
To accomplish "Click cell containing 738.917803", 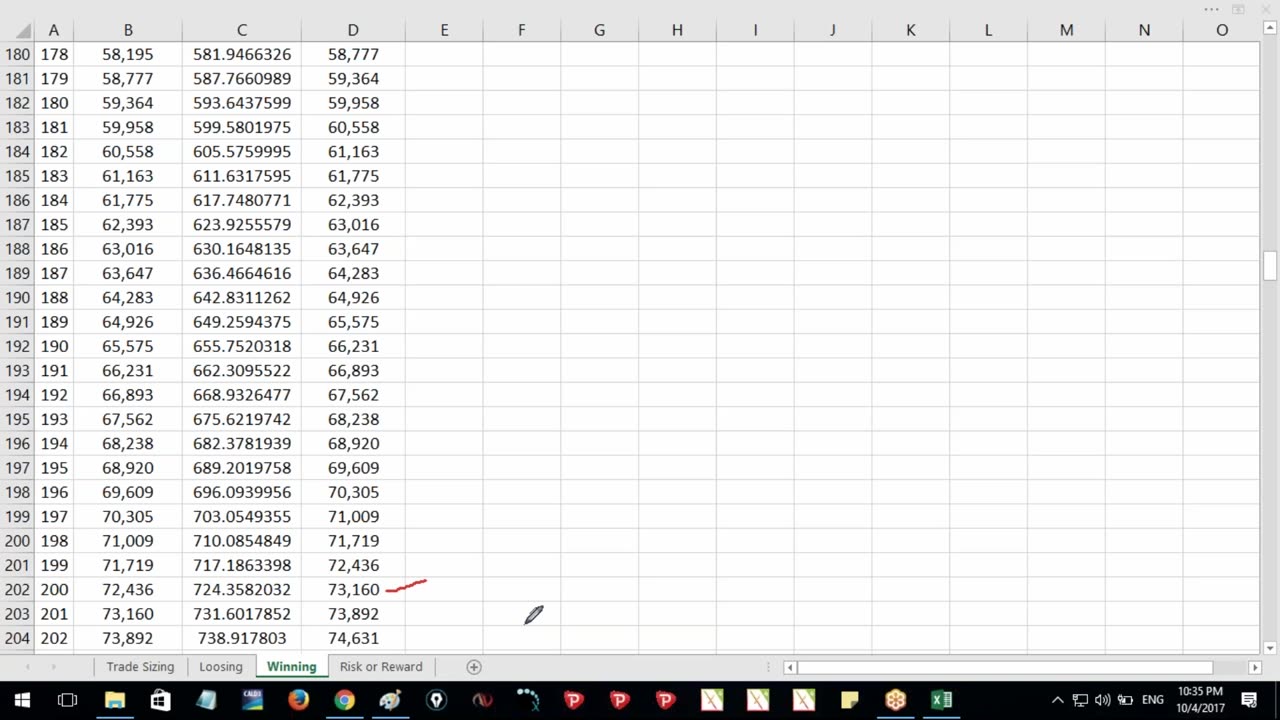I will pos(242,638).
